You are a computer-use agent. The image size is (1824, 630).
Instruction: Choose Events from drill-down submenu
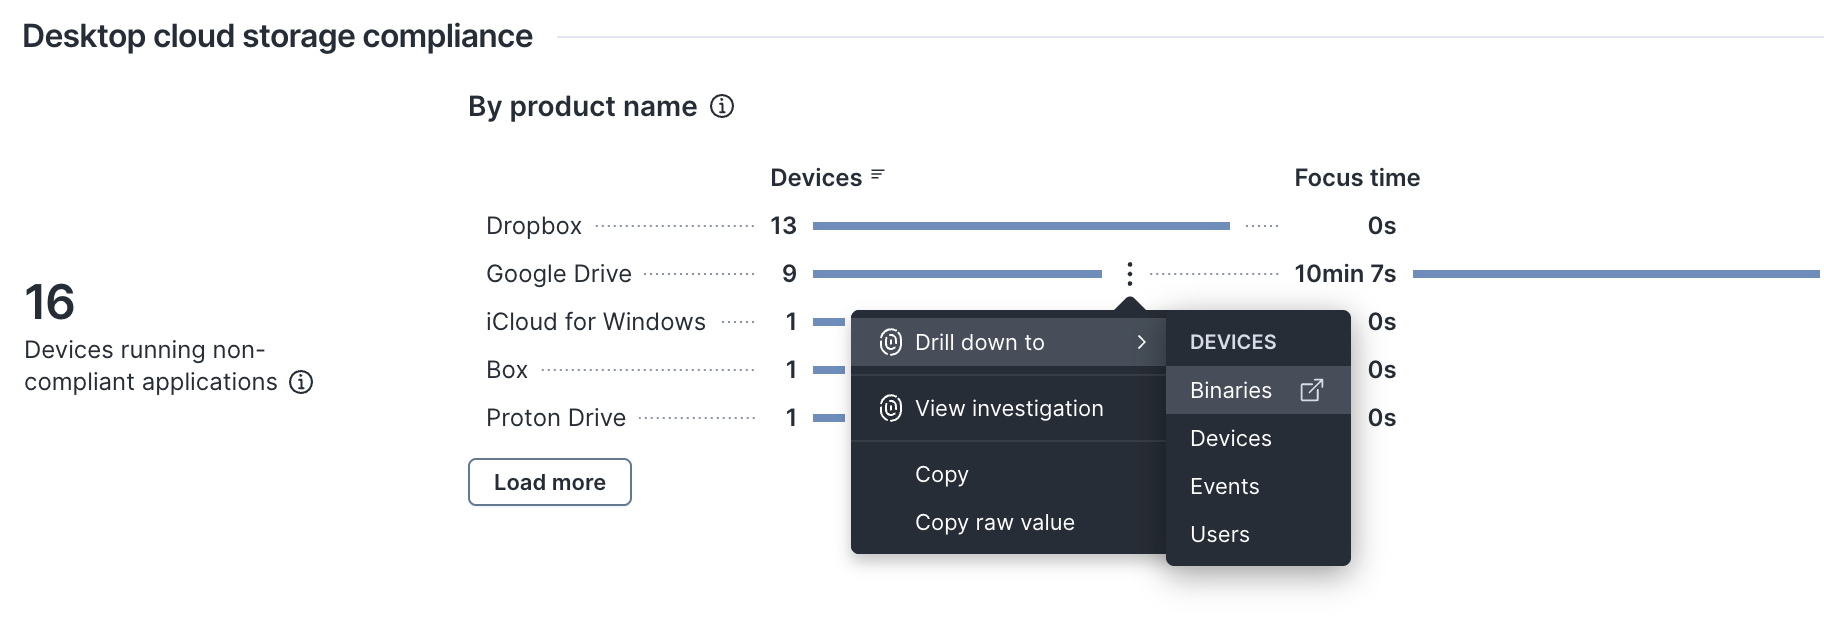(x=1224, y=486)
